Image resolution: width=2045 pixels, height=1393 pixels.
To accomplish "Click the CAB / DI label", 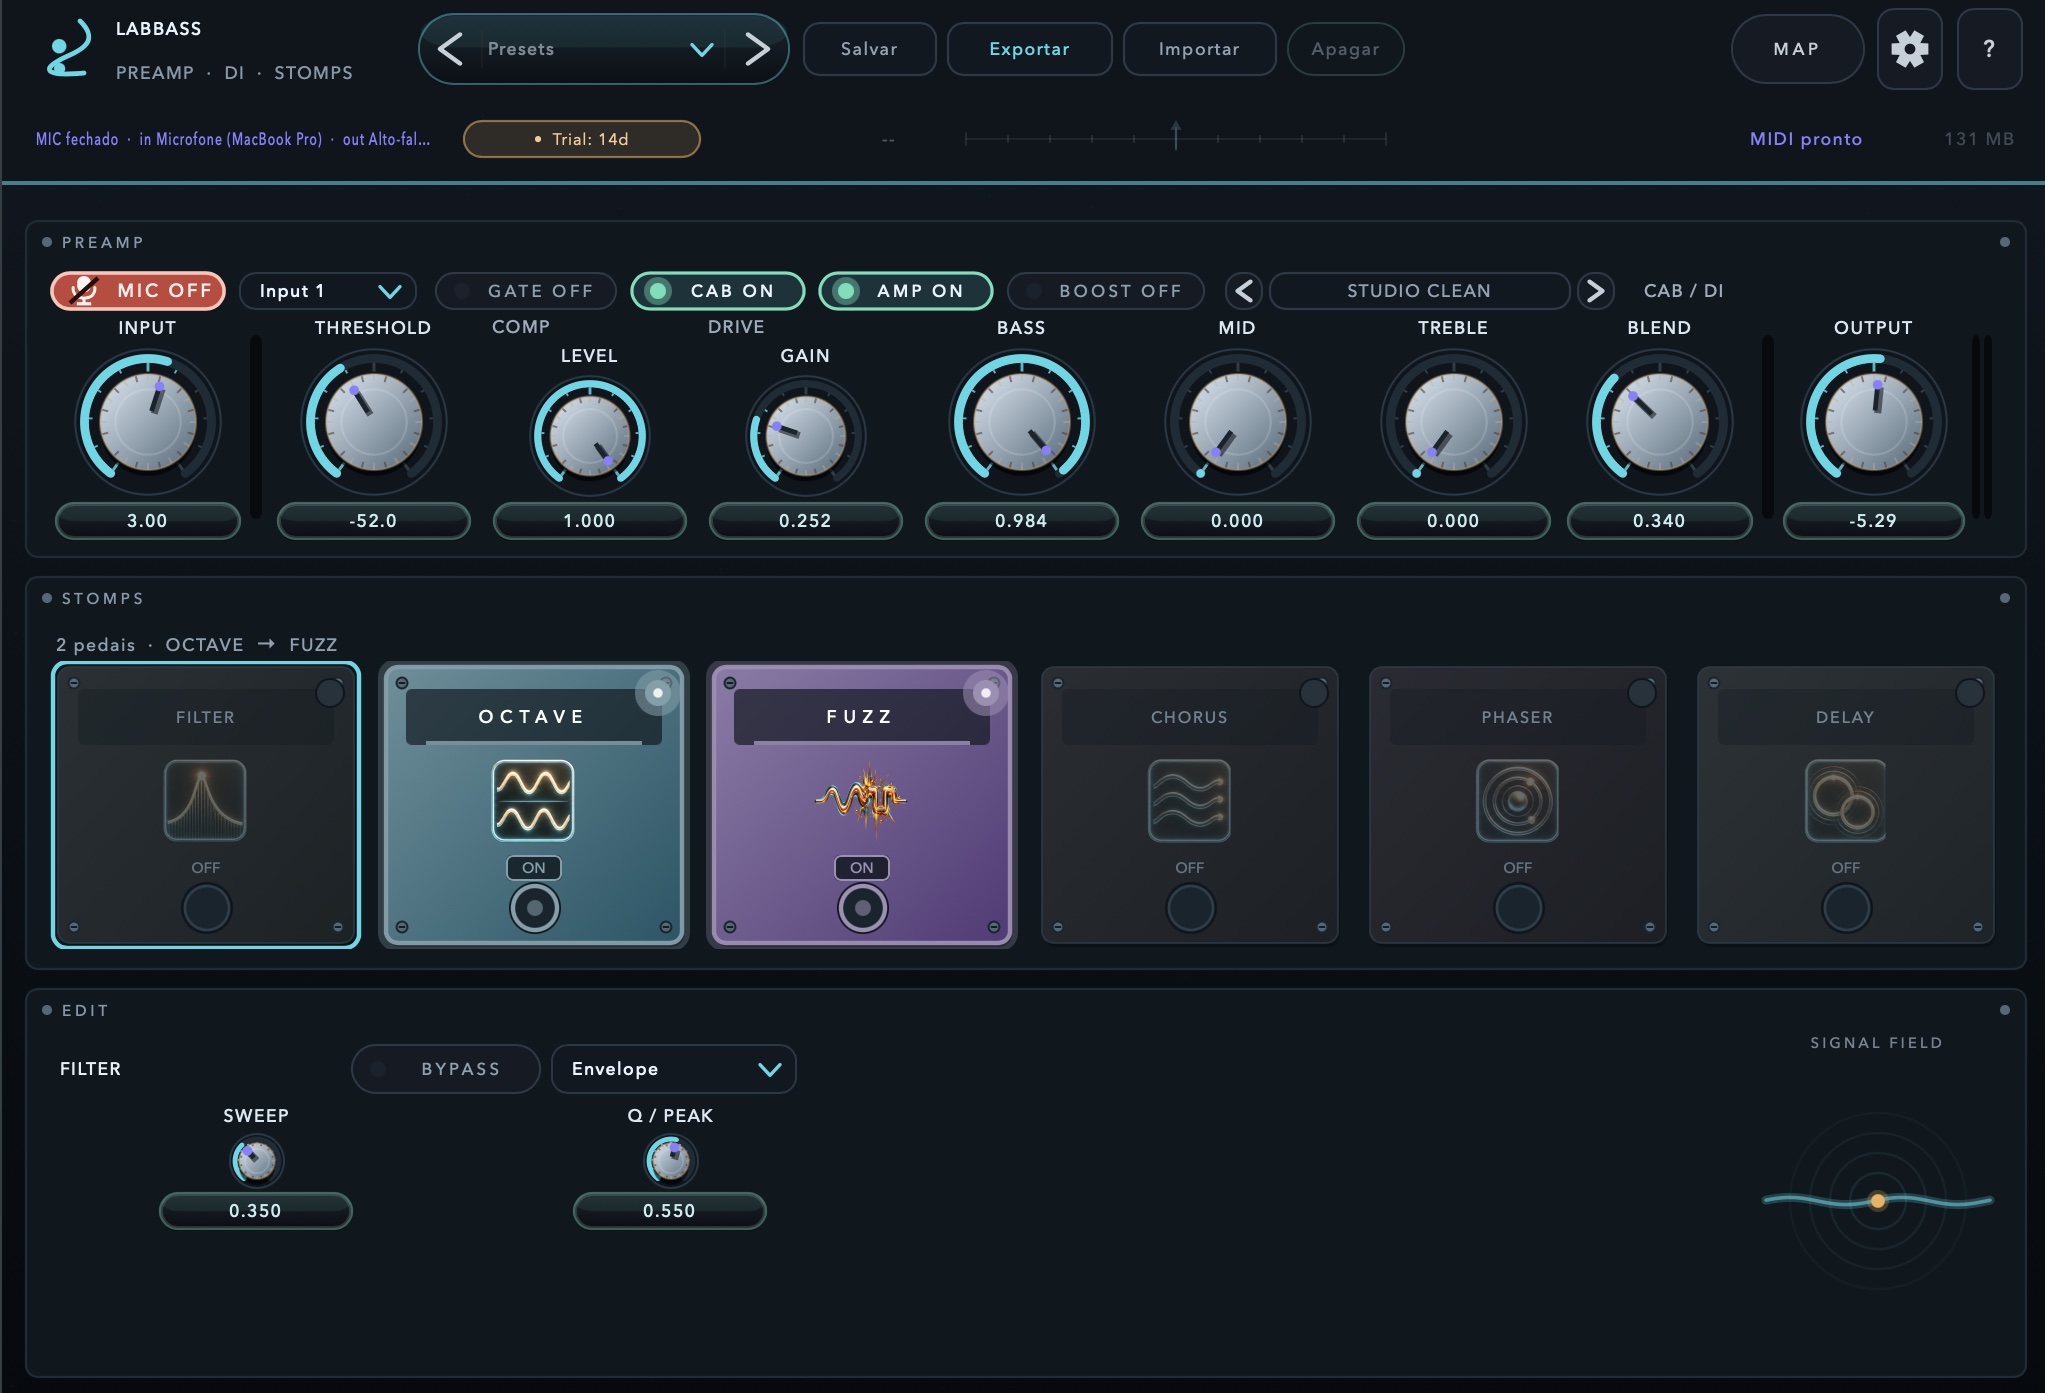I will (x=1684, y=291).
